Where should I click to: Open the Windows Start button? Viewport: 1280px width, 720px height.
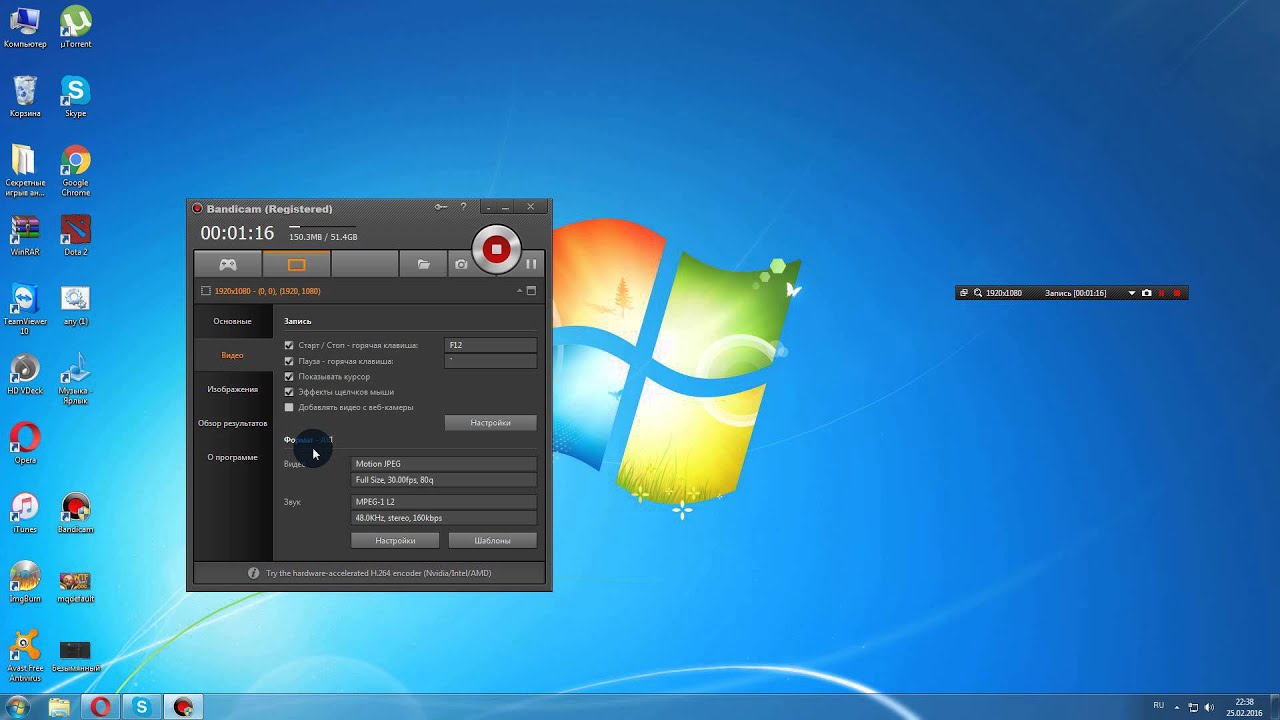(17, 707)
